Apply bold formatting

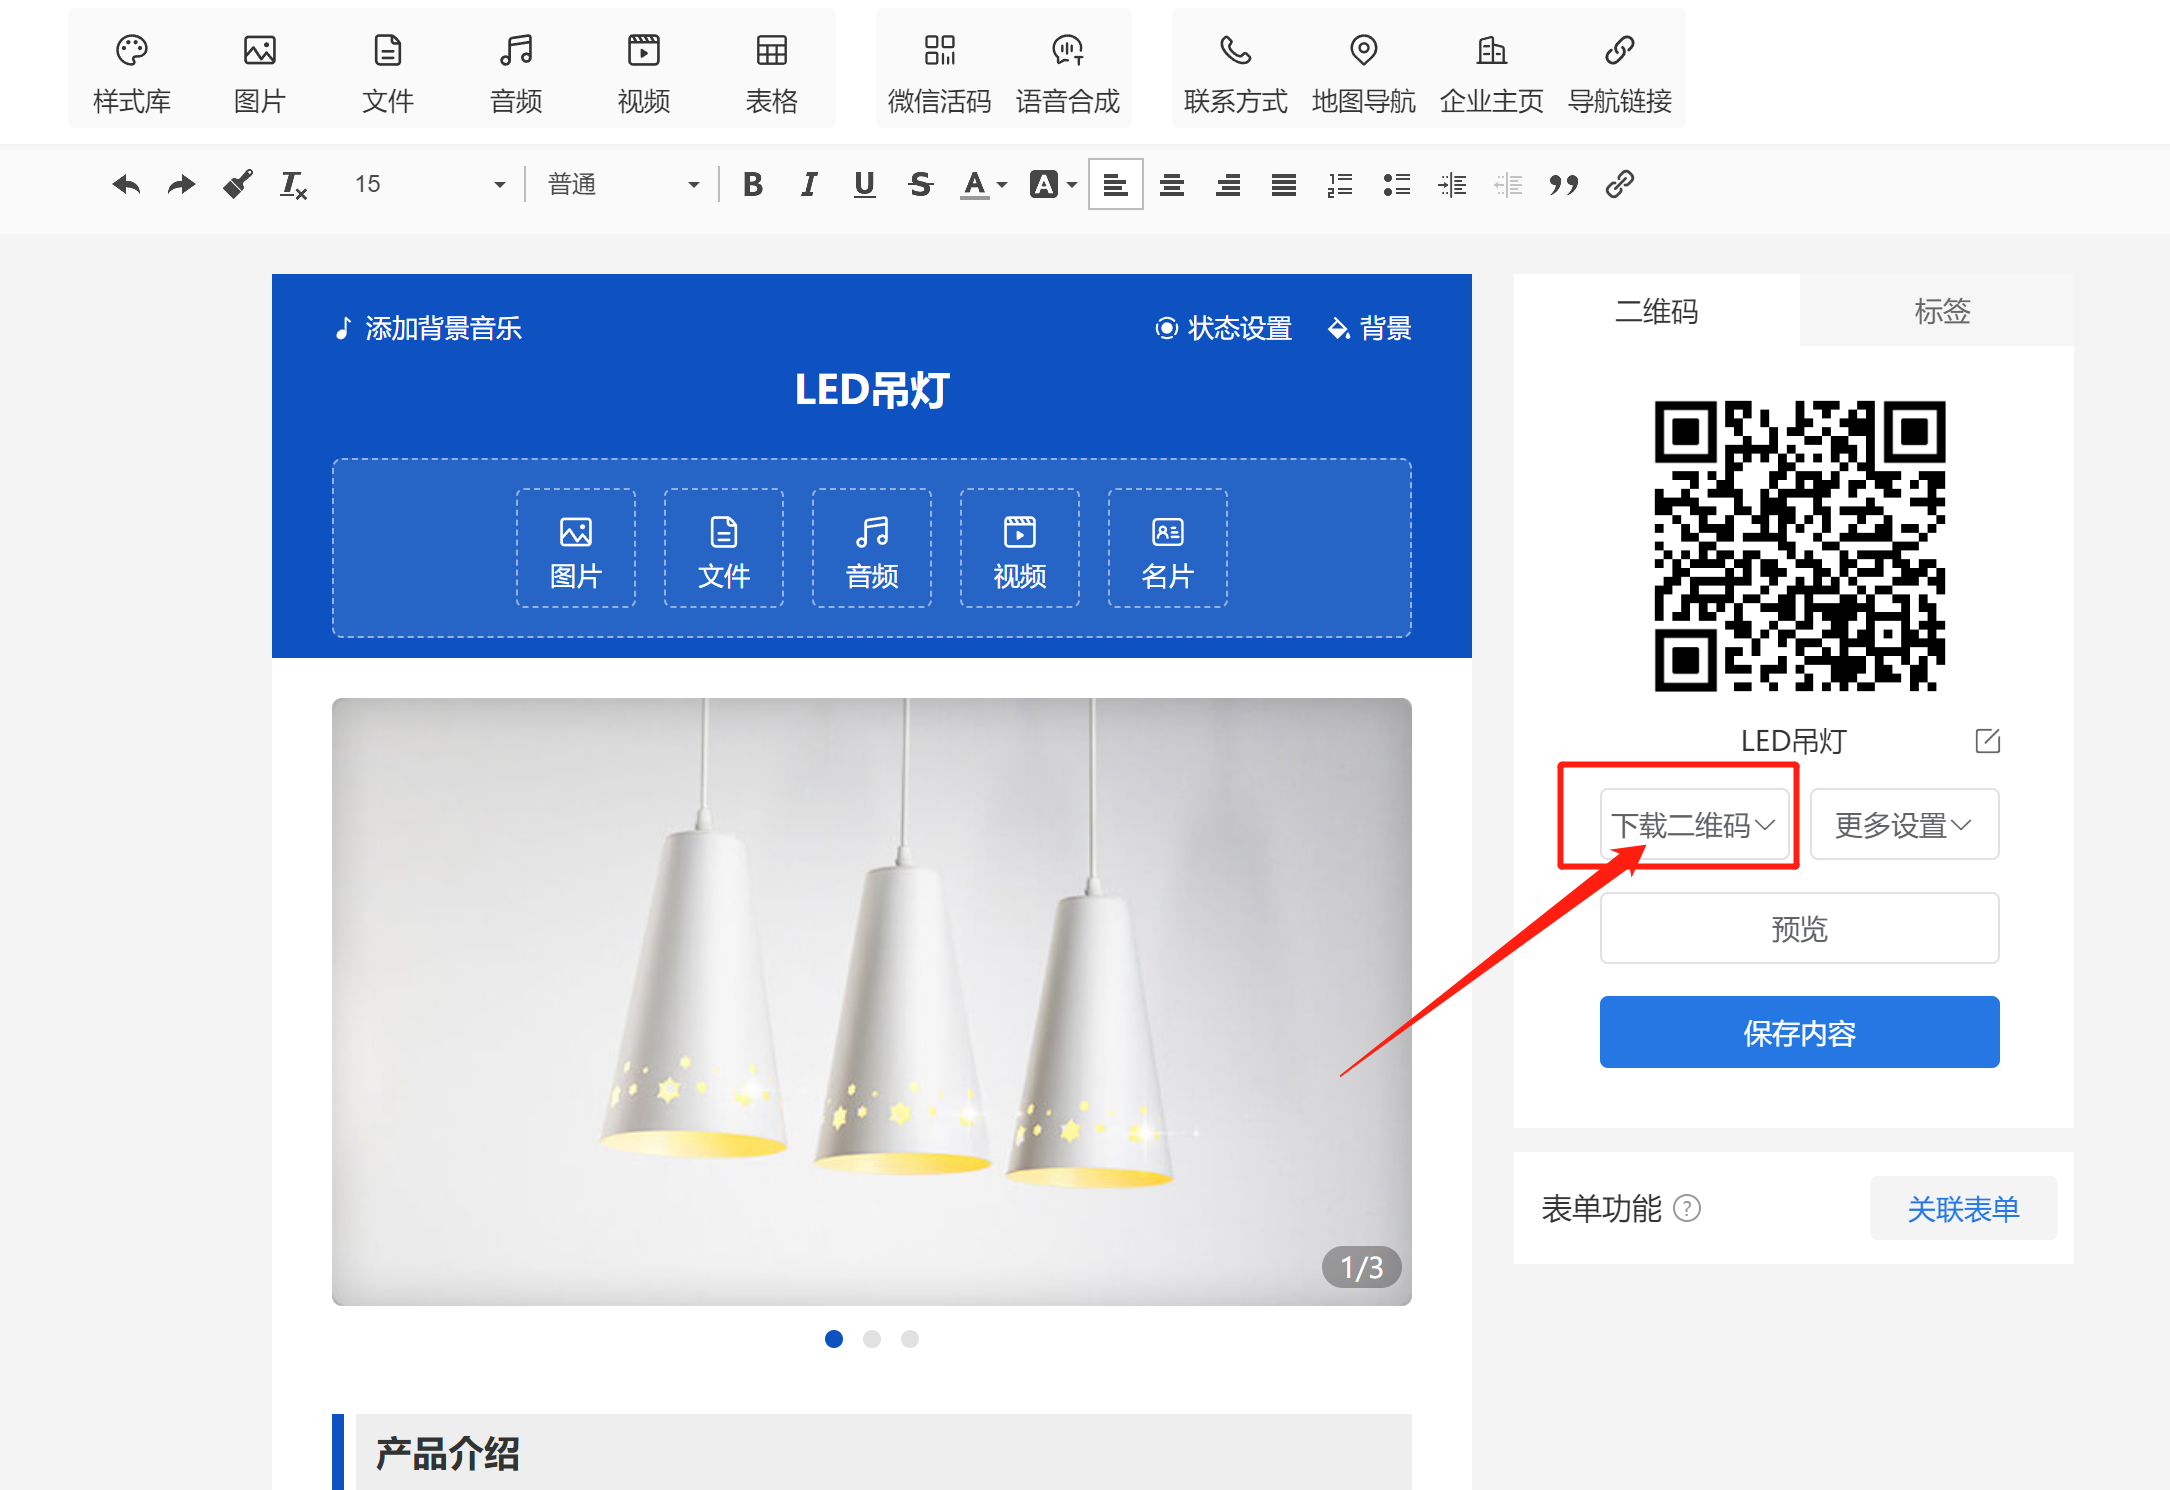pos(753,184)
